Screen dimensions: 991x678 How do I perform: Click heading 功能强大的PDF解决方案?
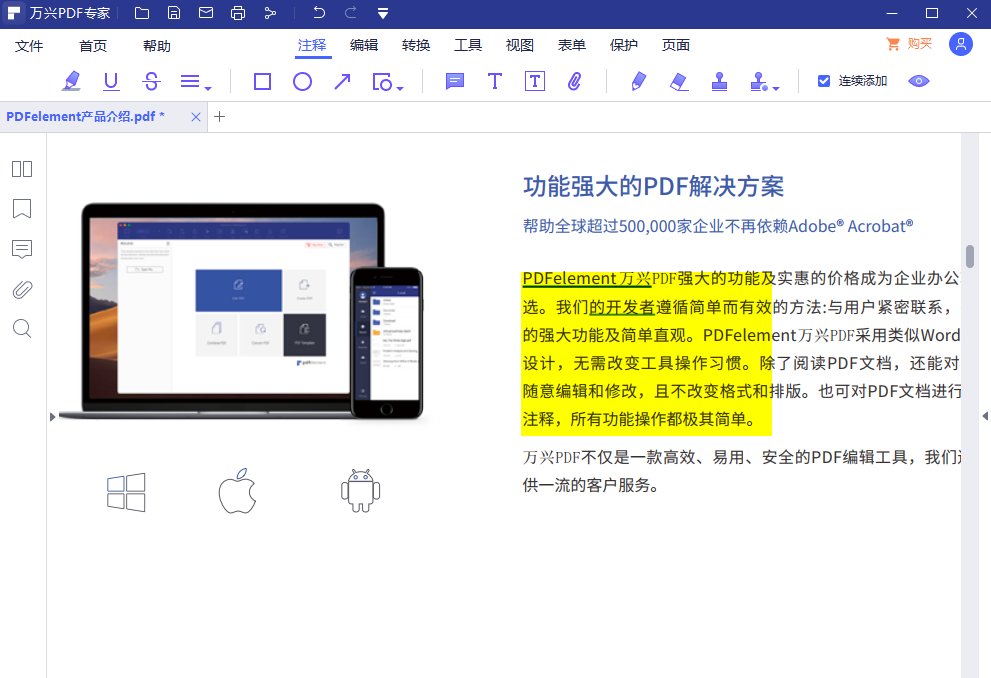tap(654, 187)
